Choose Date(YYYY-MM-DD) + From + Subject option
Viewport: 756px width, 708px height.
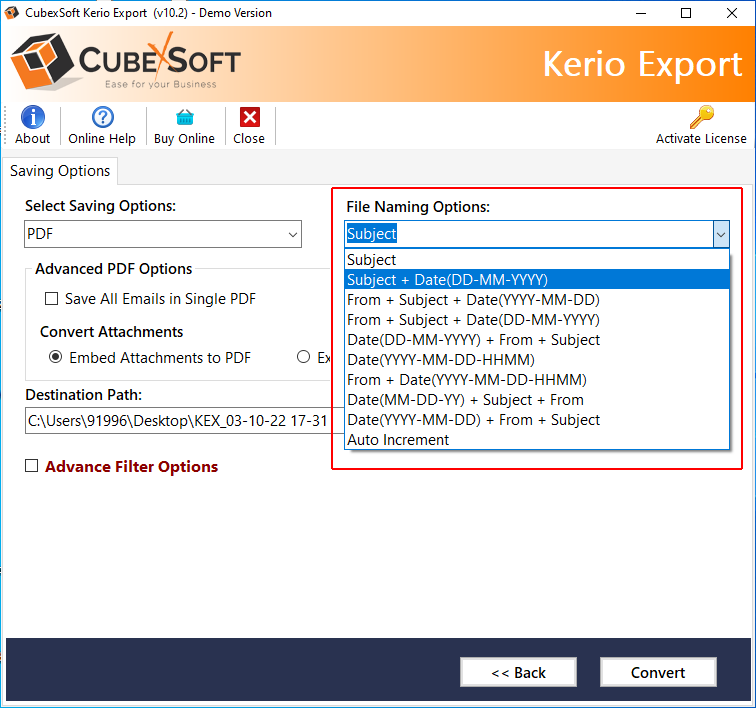click(x=537, y=420)
